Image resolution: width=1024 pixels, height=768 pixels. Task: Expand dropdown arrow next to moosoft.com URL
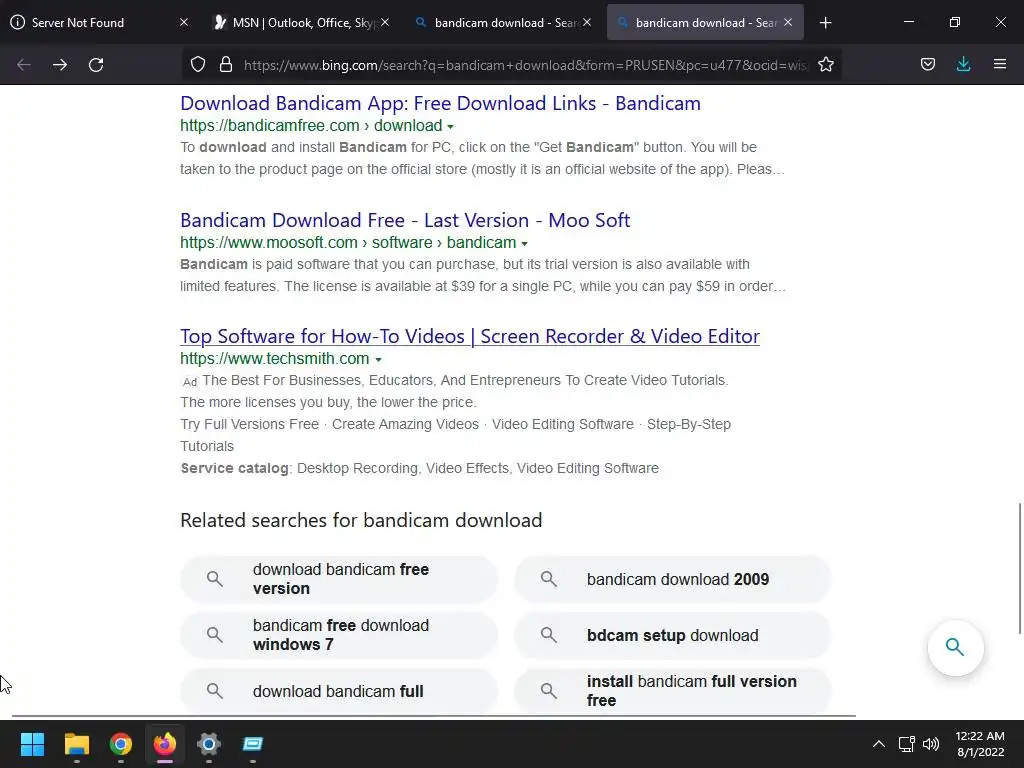524,244
